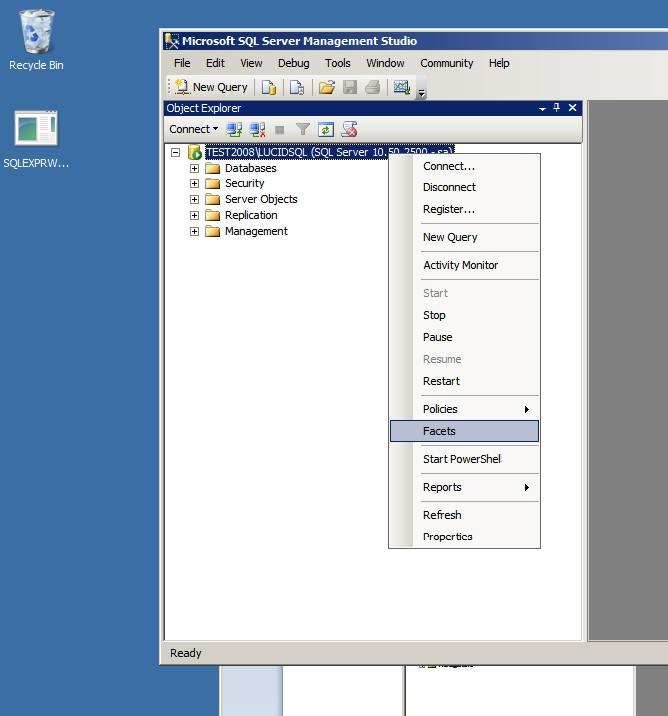Open the File menu
Screen dimensions: 668x716
click(182, 63)
